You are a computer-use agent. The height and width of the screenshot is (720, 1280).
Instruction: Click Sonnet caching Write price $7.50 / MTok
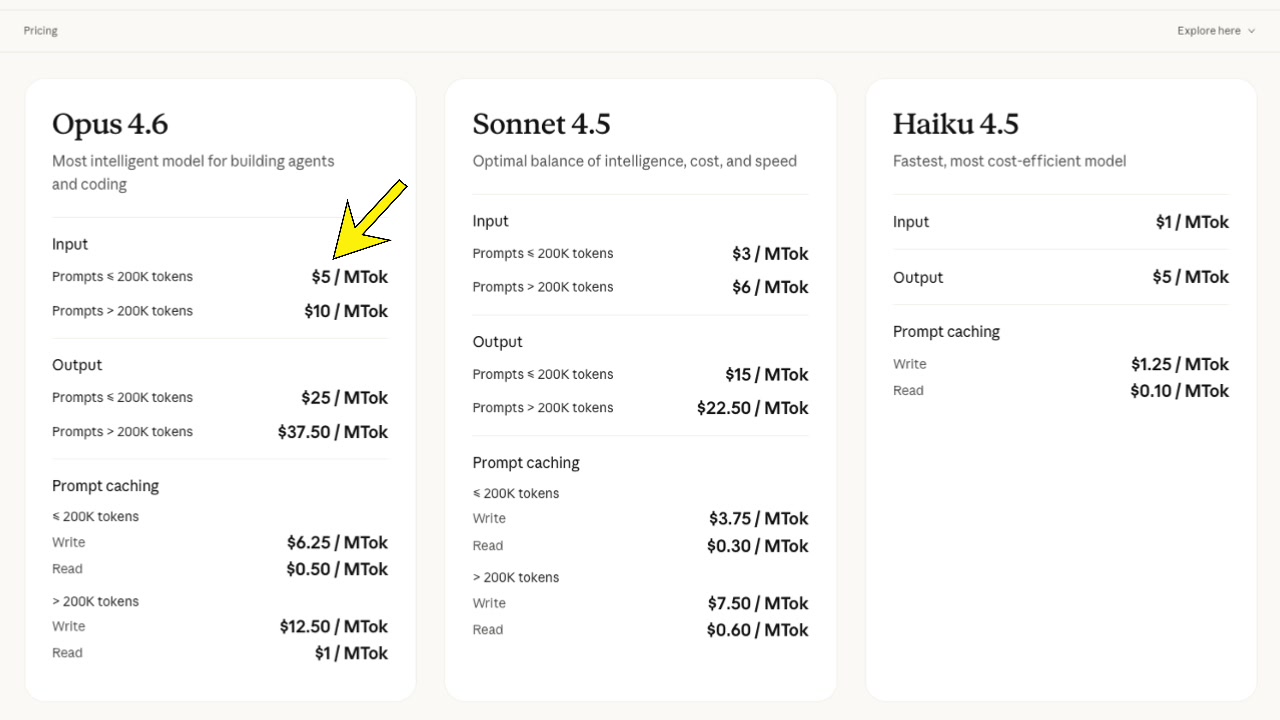pyautogui.click(x=756, y=603)
